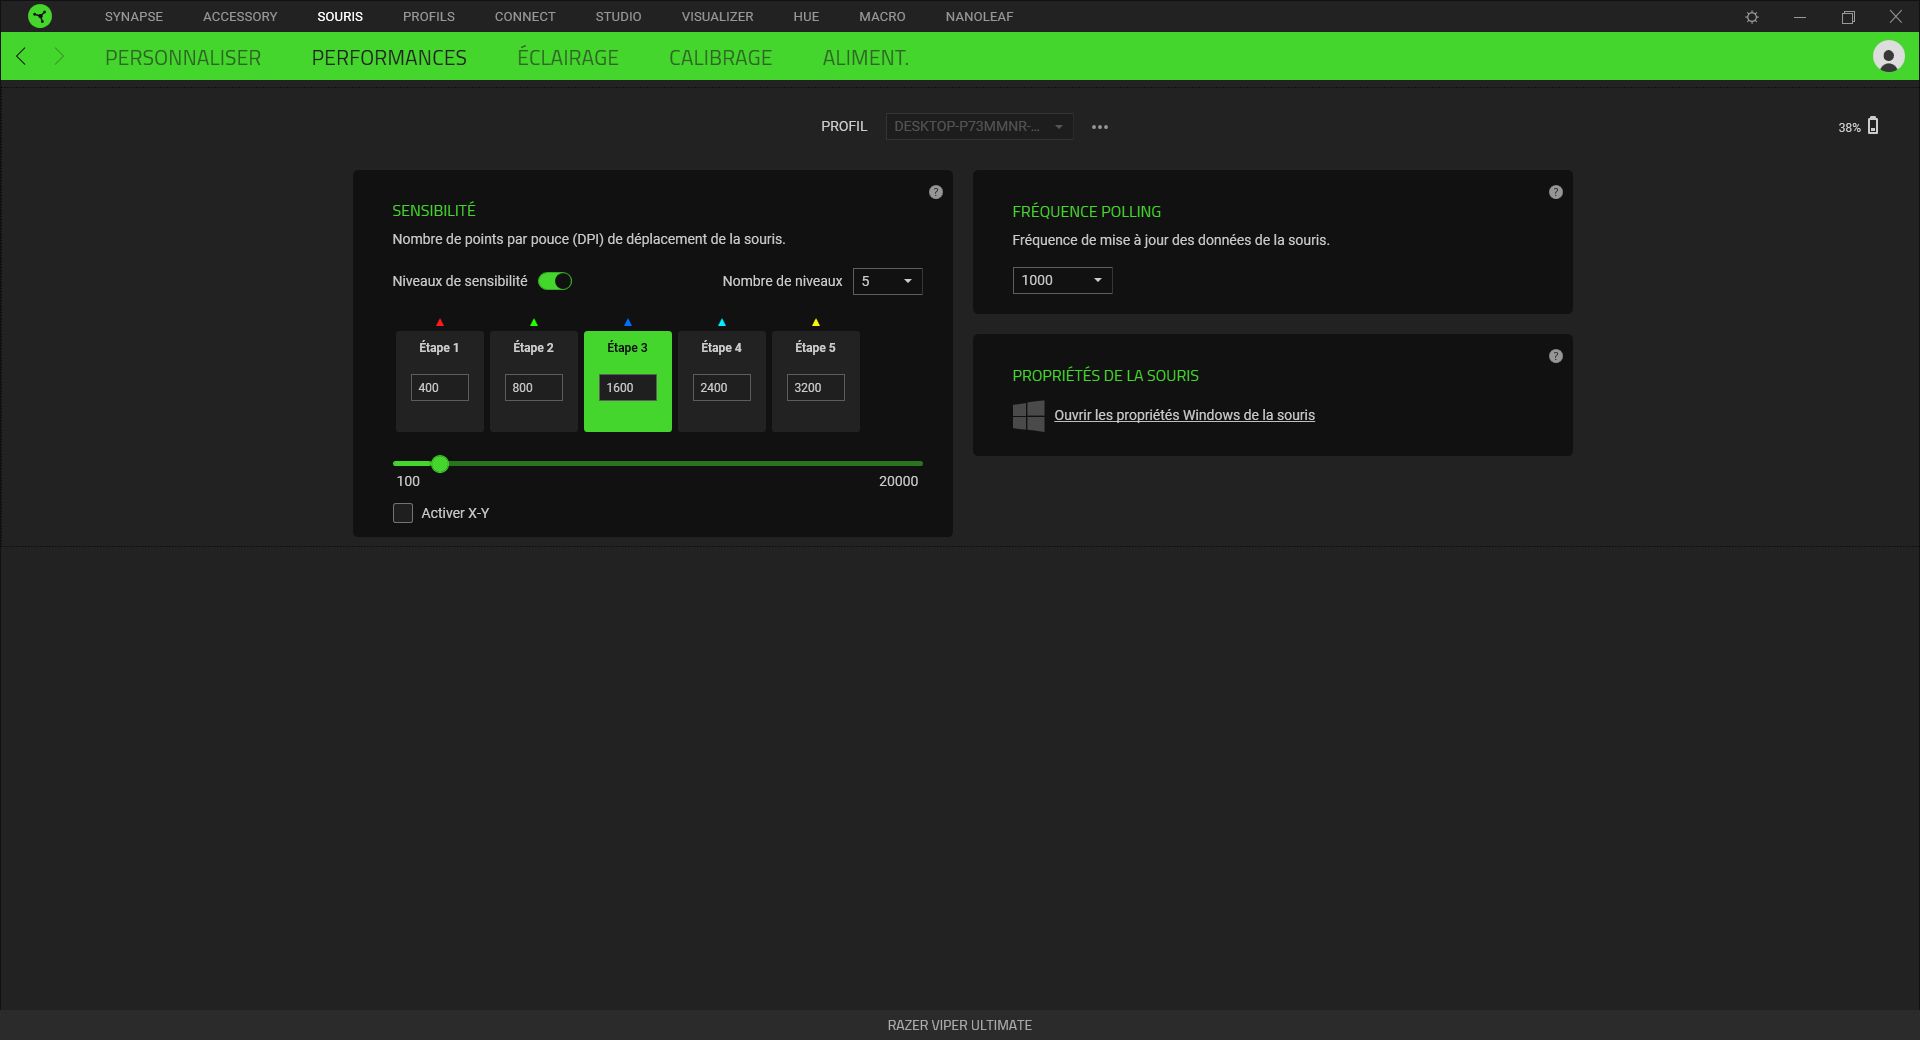Toggle Niveaux de sensibilité switch
Viewport: 1920px width, 1040px height.
tap(555, 281)
